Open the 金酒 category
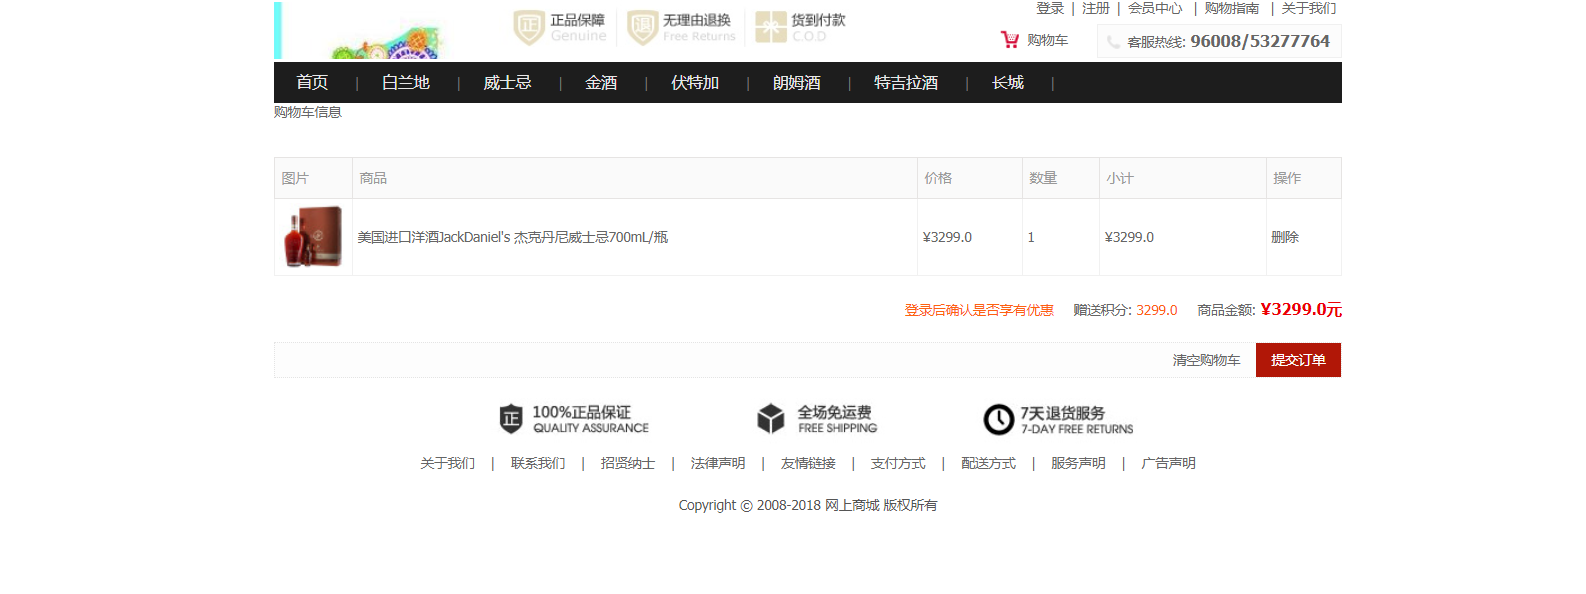 [601, 83]
